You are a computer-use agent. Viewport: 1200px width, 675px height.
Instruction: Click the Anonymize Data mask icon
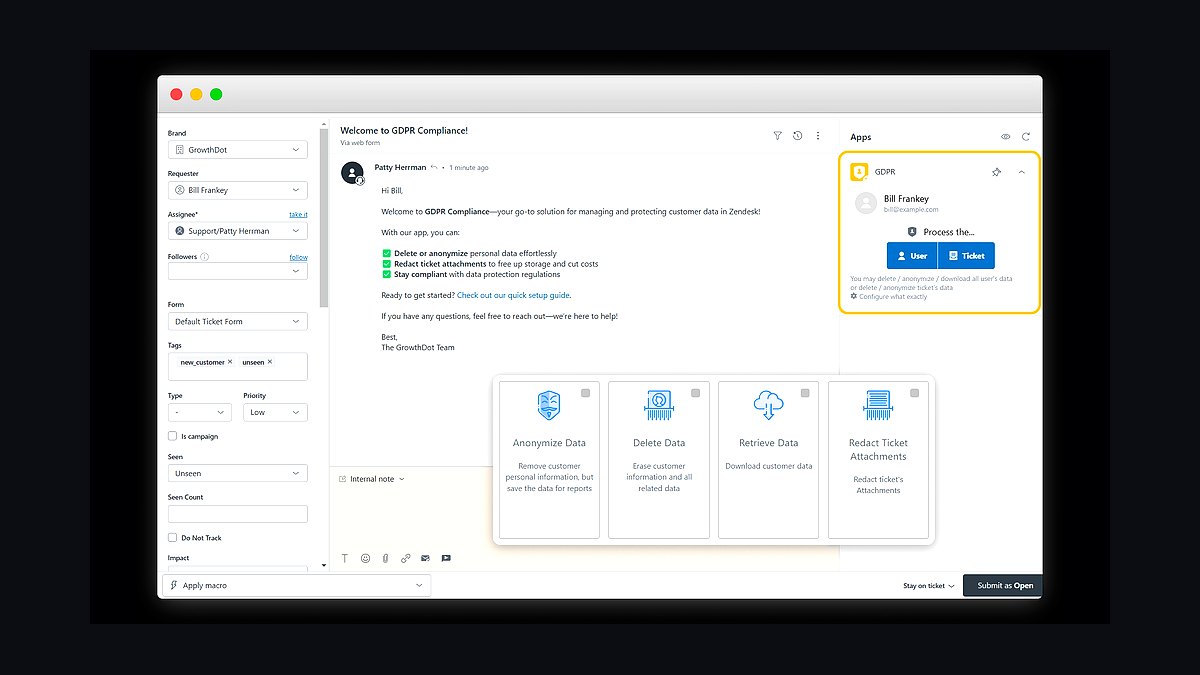tap(549, 405)
